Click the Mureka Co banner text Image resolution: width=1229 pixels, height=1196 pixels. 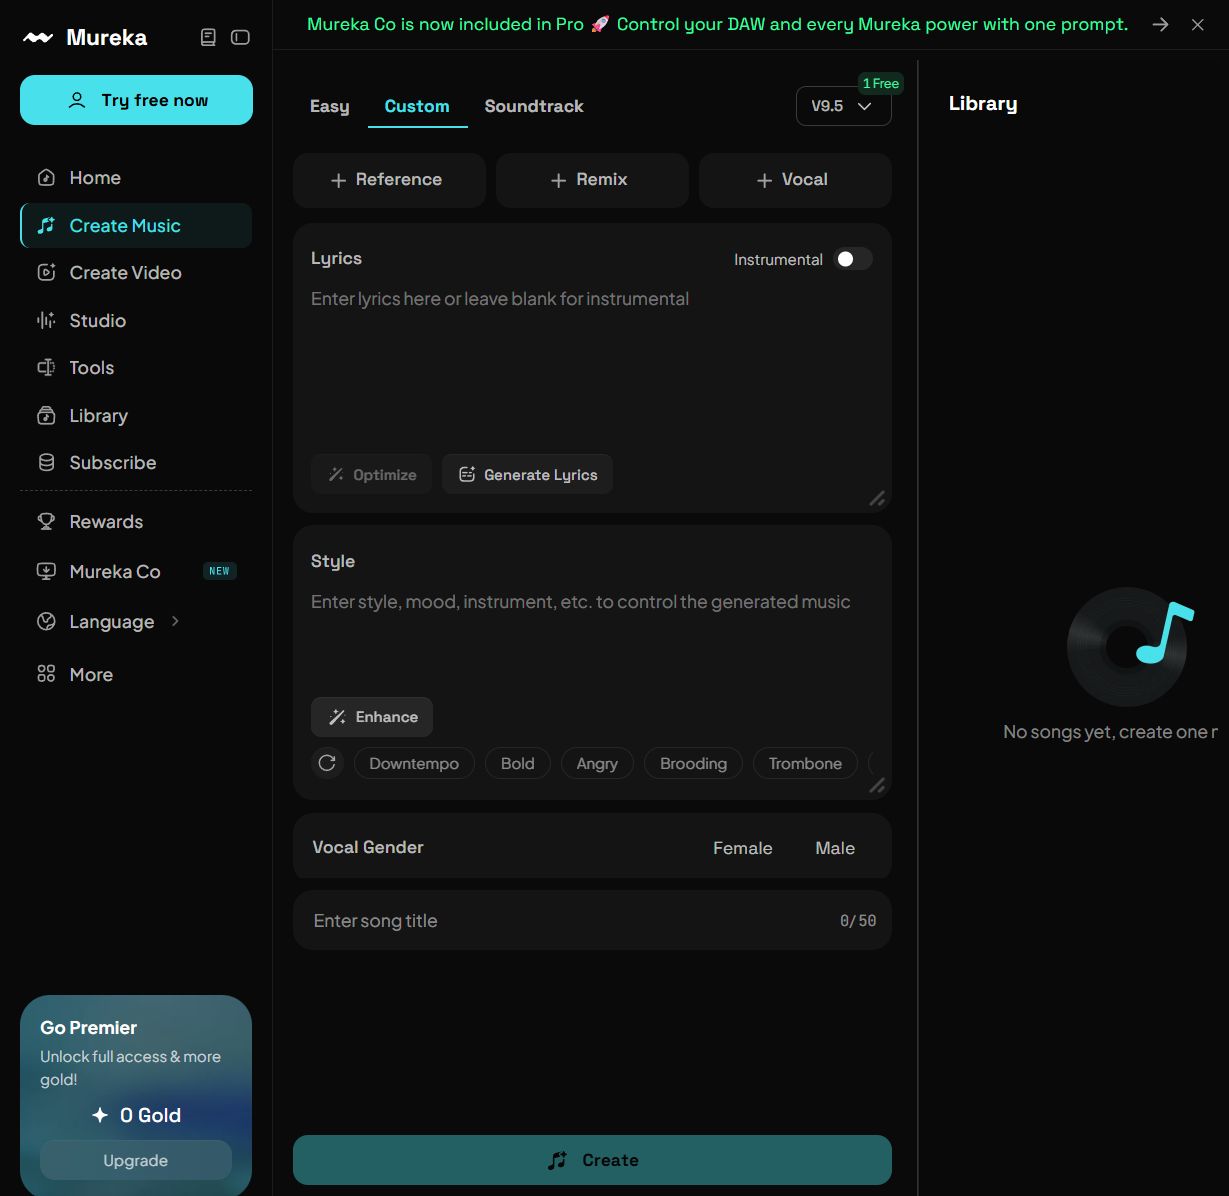click(717, 25)
